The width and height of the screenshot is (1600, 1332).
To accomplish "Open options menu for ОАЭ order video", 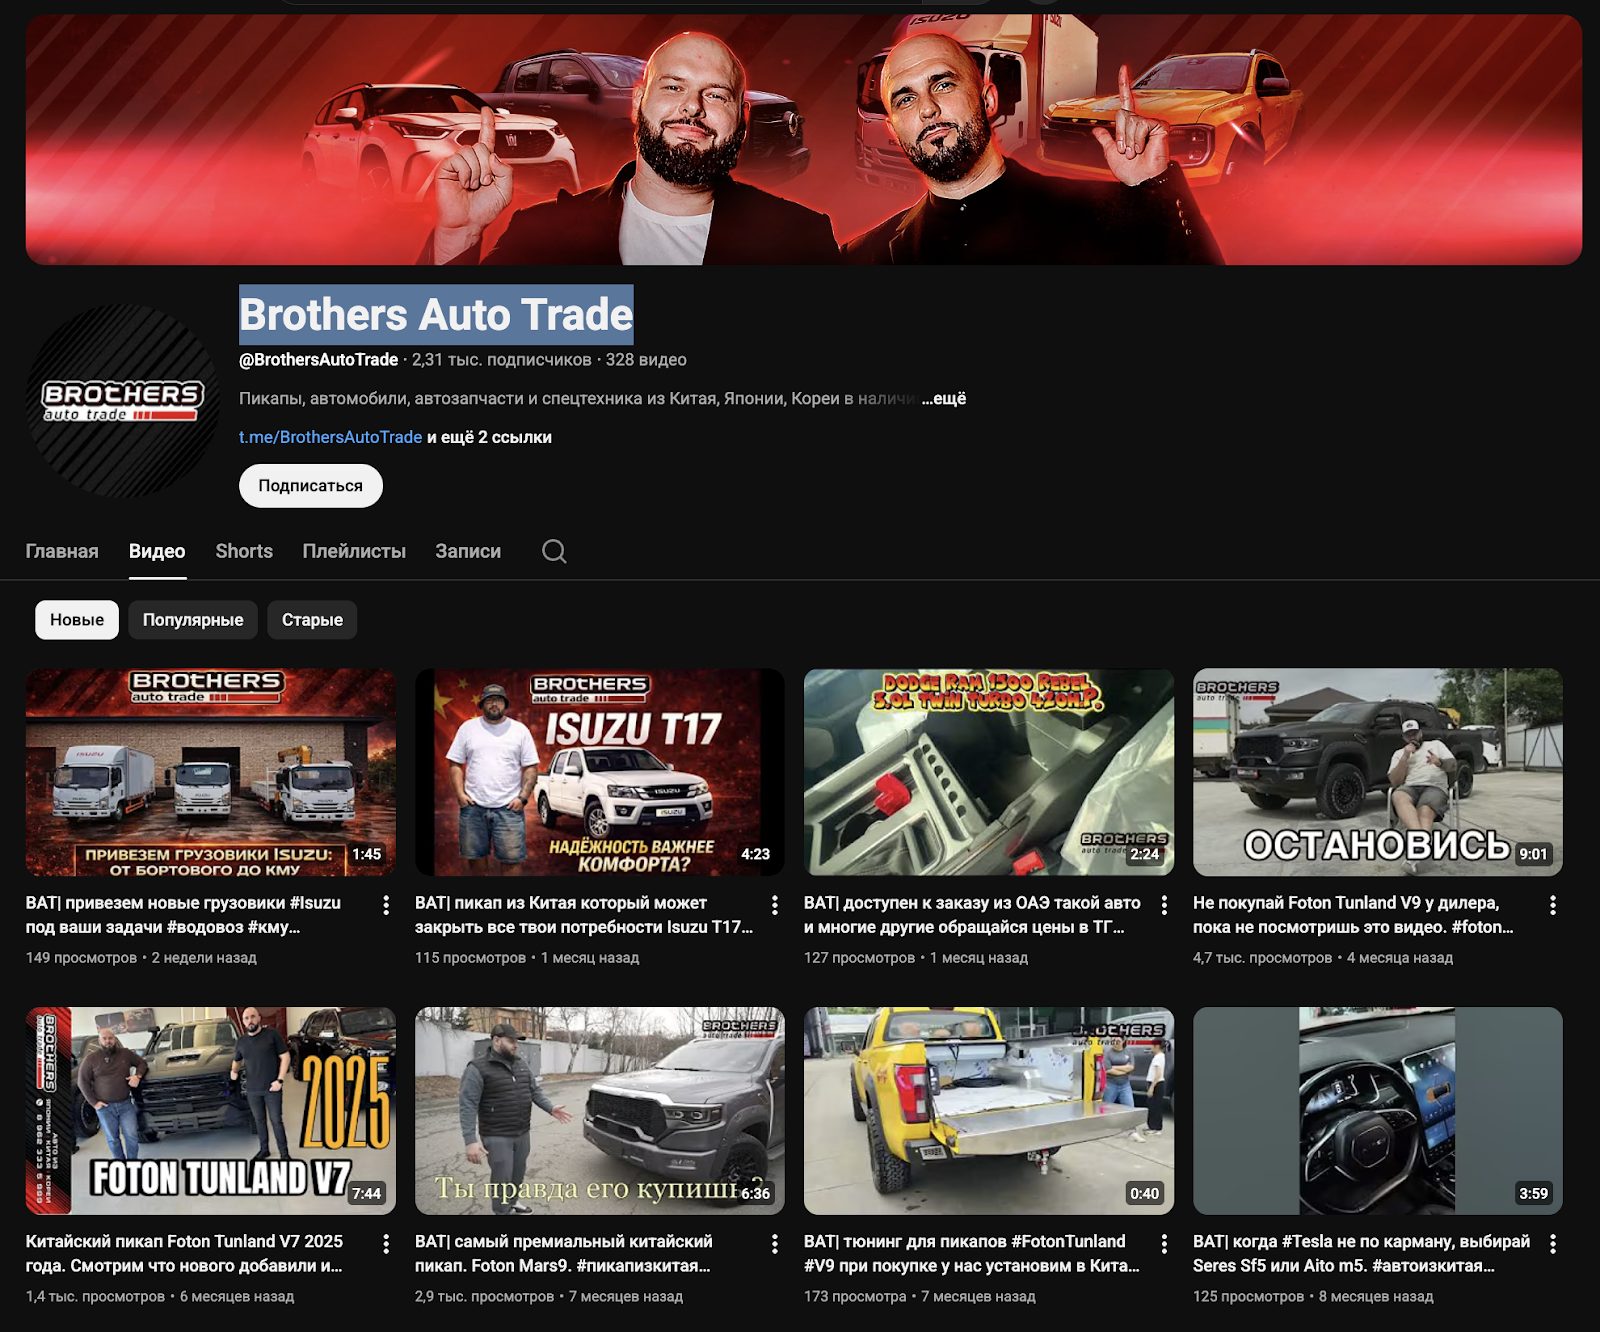I will point(1164,905).
